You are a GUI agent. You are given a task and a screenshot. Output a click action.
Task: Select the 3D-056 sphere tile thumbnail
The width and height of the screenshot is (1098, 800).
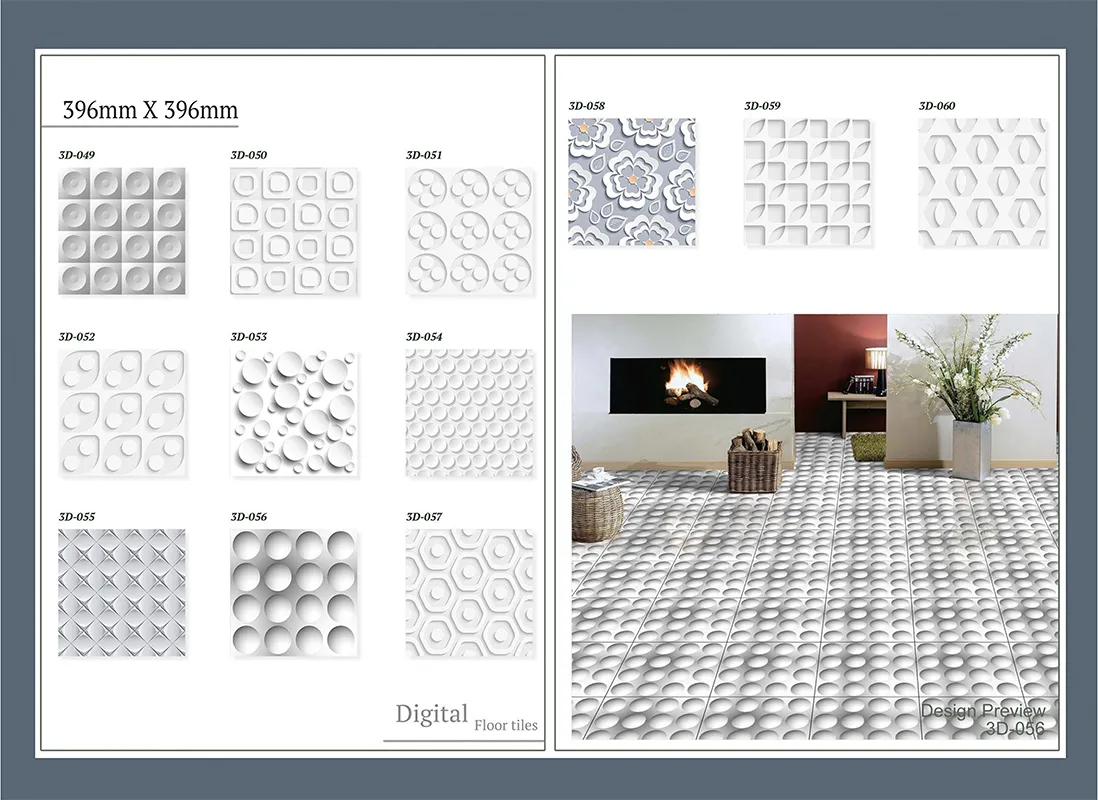[x=294, y=593]
